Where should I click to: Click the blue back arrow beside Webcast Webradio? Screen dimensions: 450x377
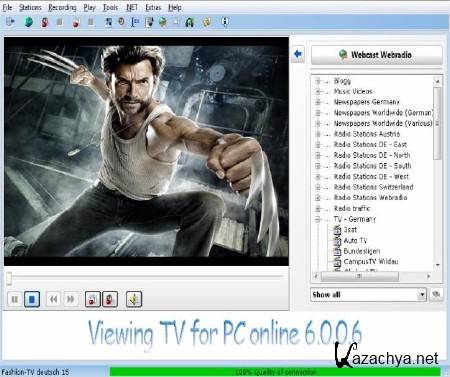[x=298, y=54]
